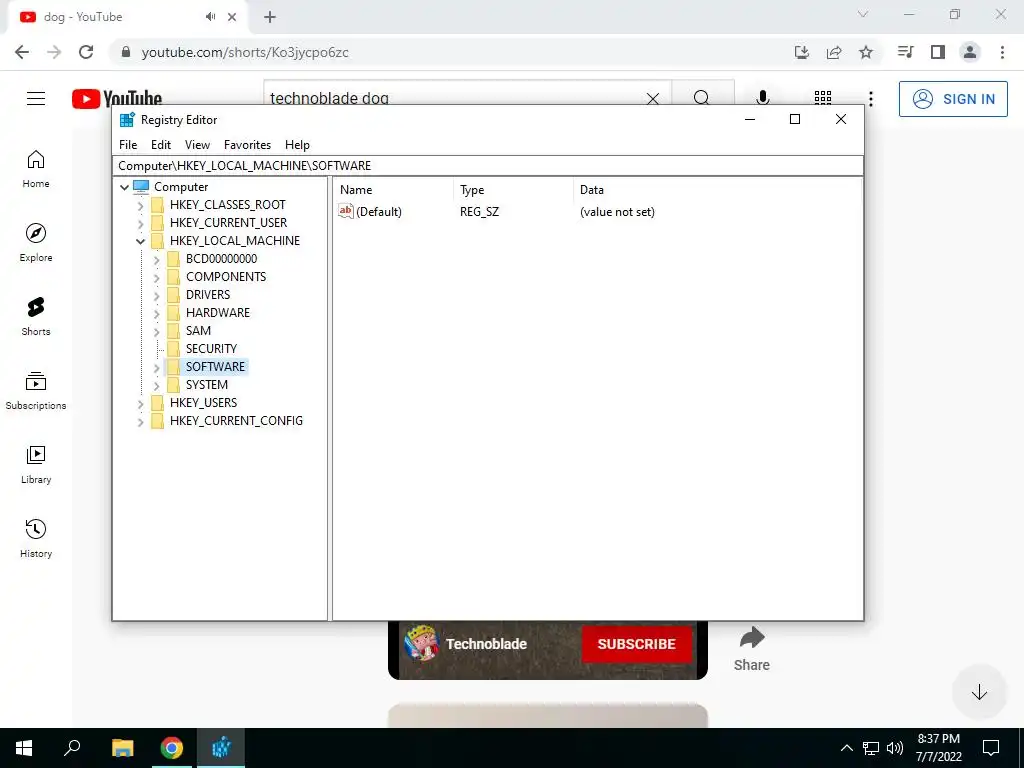Open the View menu in Registry Editor

pyautogui.click(x=197, y=145)
